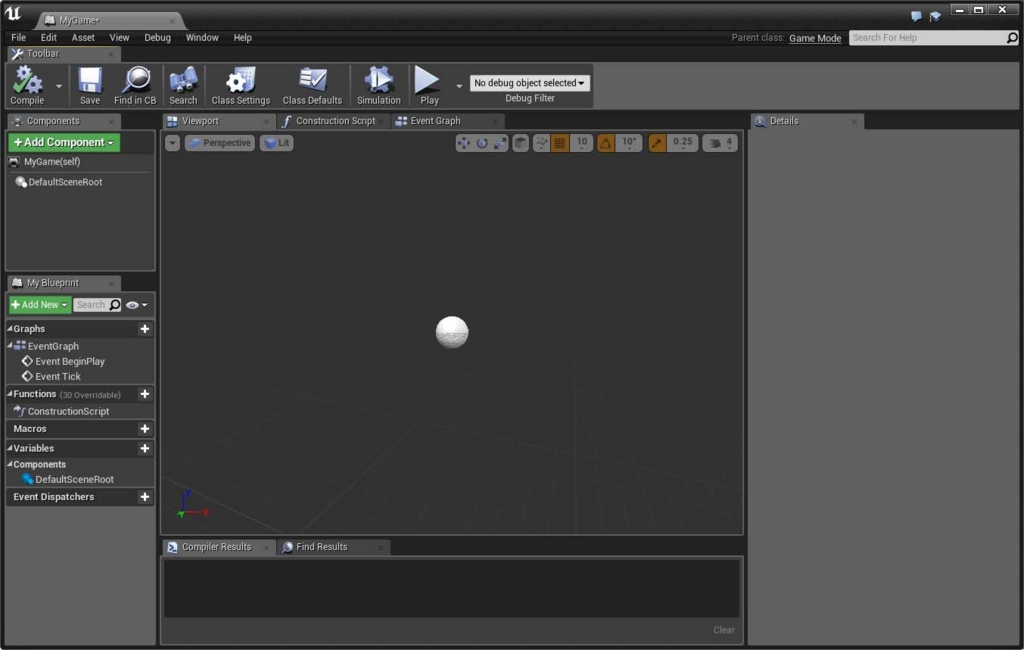The height and width of the screenshot is (650, 1024).
Task: Select the translate gizmo tool
Action: click(463, 143)
